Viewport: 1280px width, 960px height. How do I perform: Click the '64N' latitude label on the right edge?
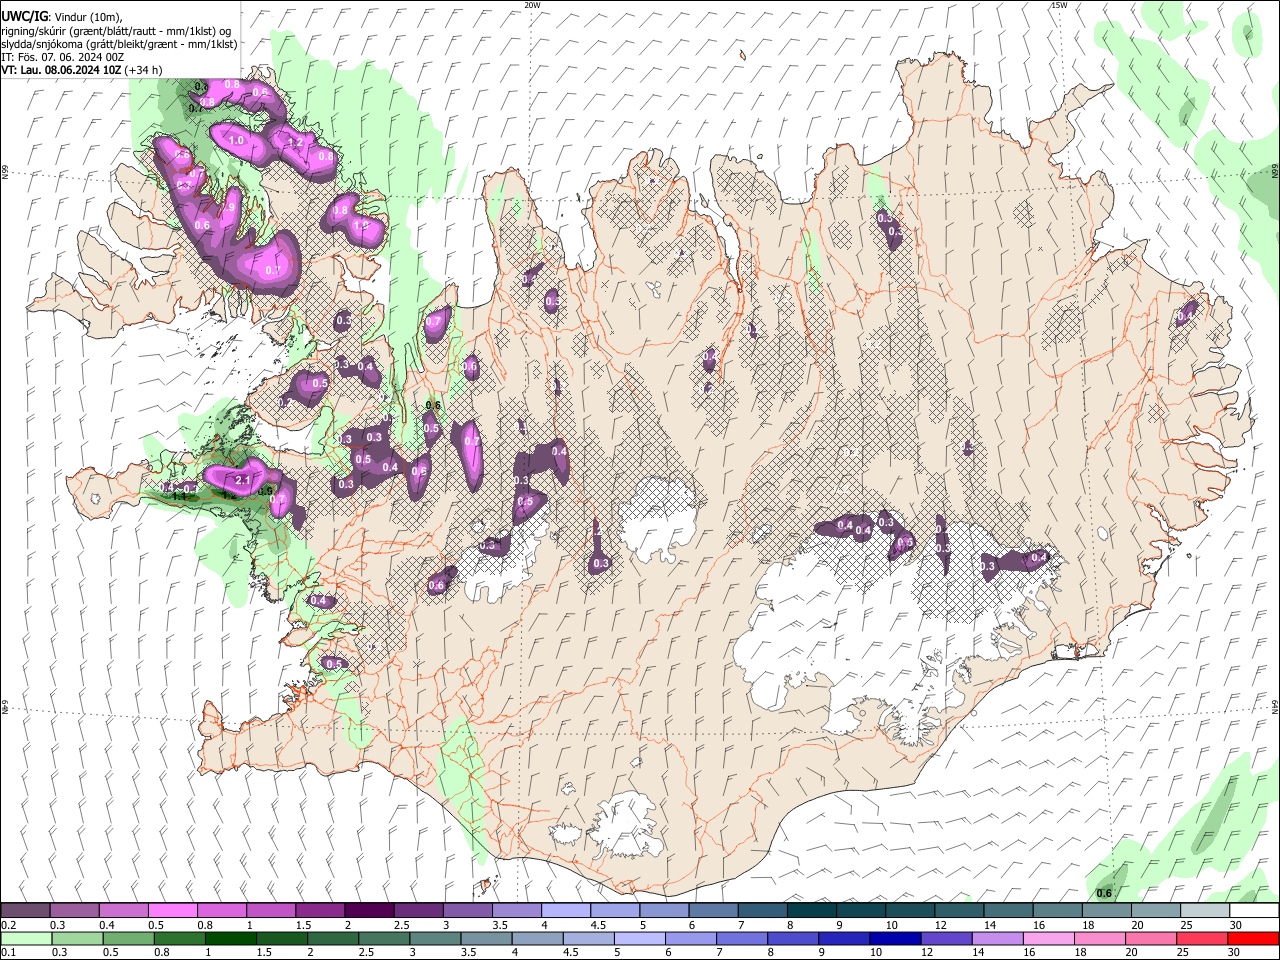click(x=1275, y=705)
